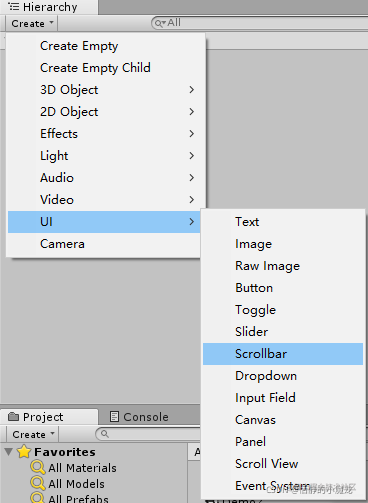This screenshot has height=503, width=368.
Task: Click the Console tab document icon
Action: (114, 417)
